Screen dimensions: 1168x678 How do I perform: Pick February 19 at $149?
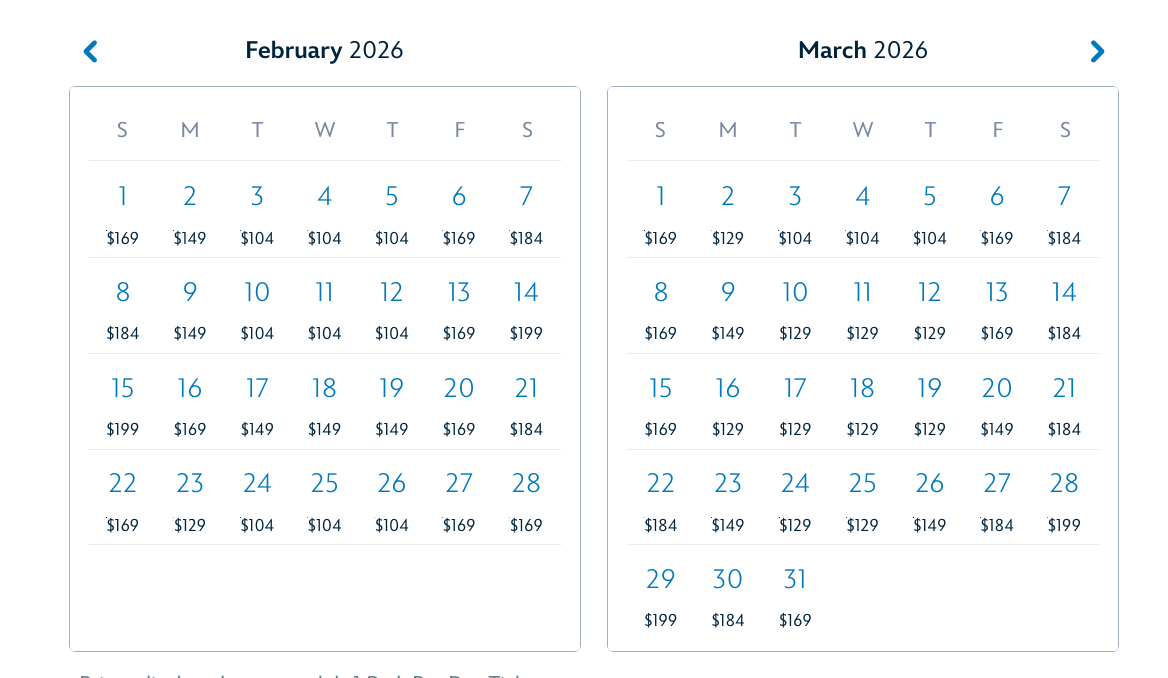(392, 402)
